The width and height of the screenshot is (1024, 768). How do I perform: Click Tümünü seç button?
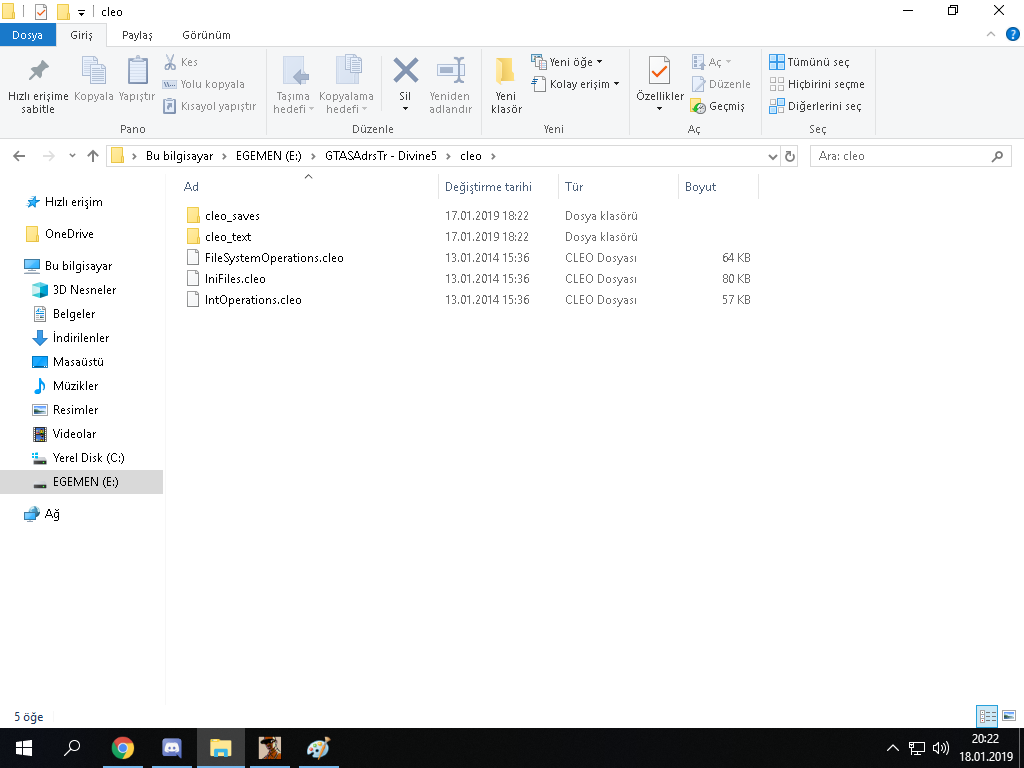tap(810, 62)
